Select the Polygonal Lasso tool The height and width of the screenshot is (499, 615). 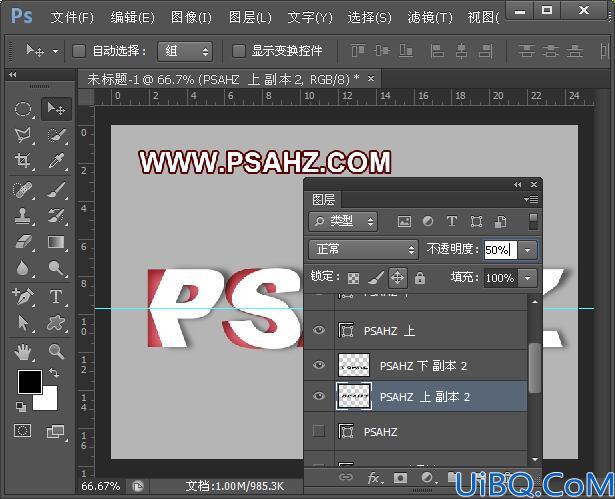(x=23, y=135)
